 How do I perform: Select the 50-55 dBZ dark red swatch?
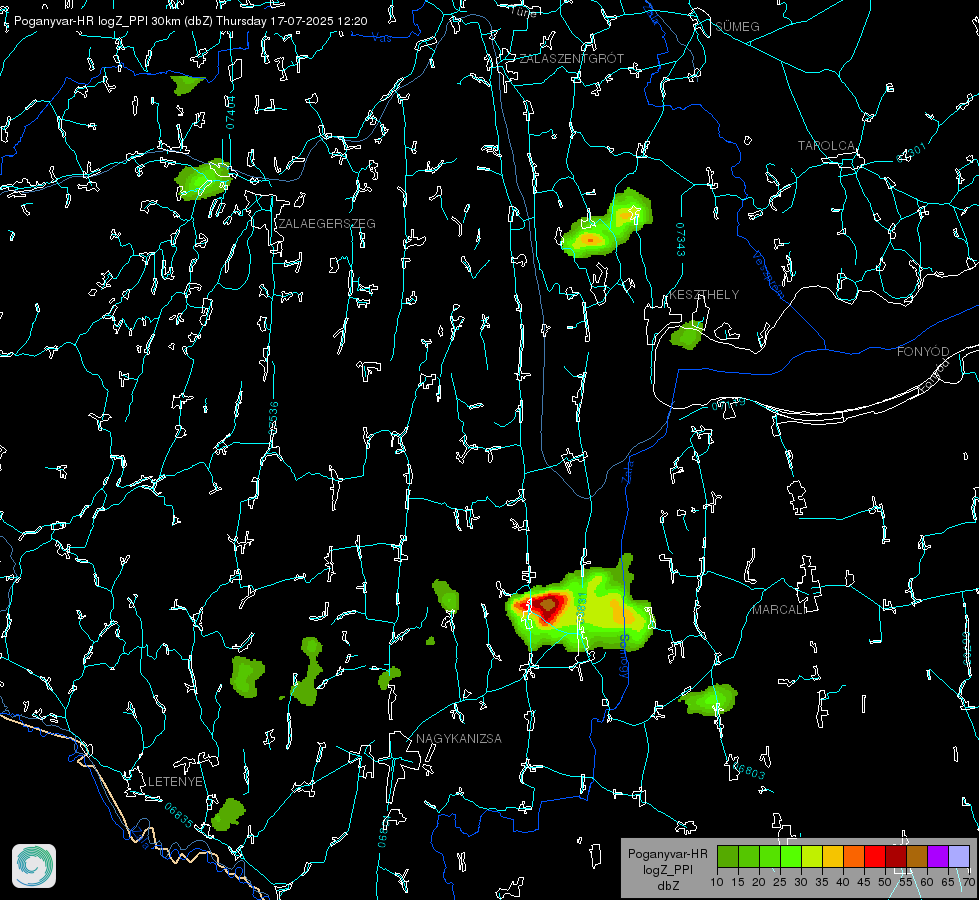point(896,856)
